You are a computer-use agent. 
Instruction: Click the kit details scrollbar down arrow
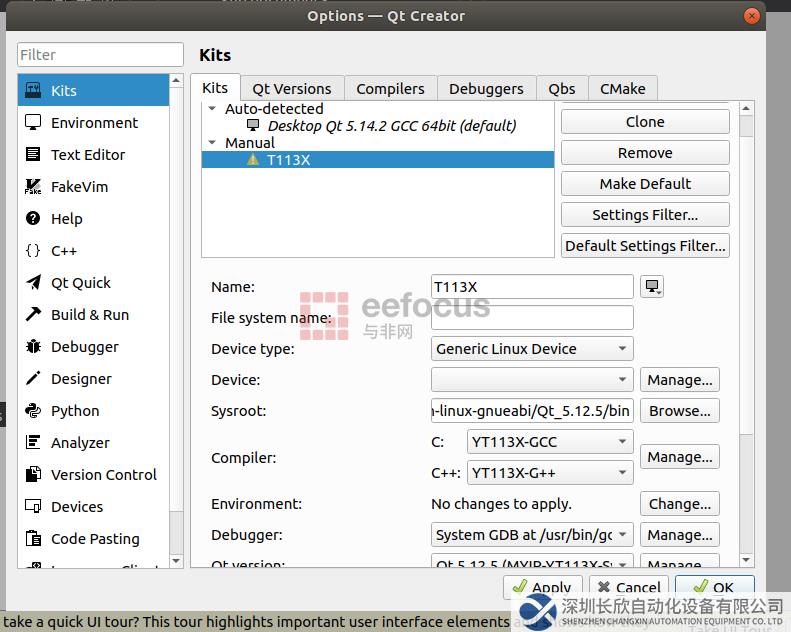747,560
